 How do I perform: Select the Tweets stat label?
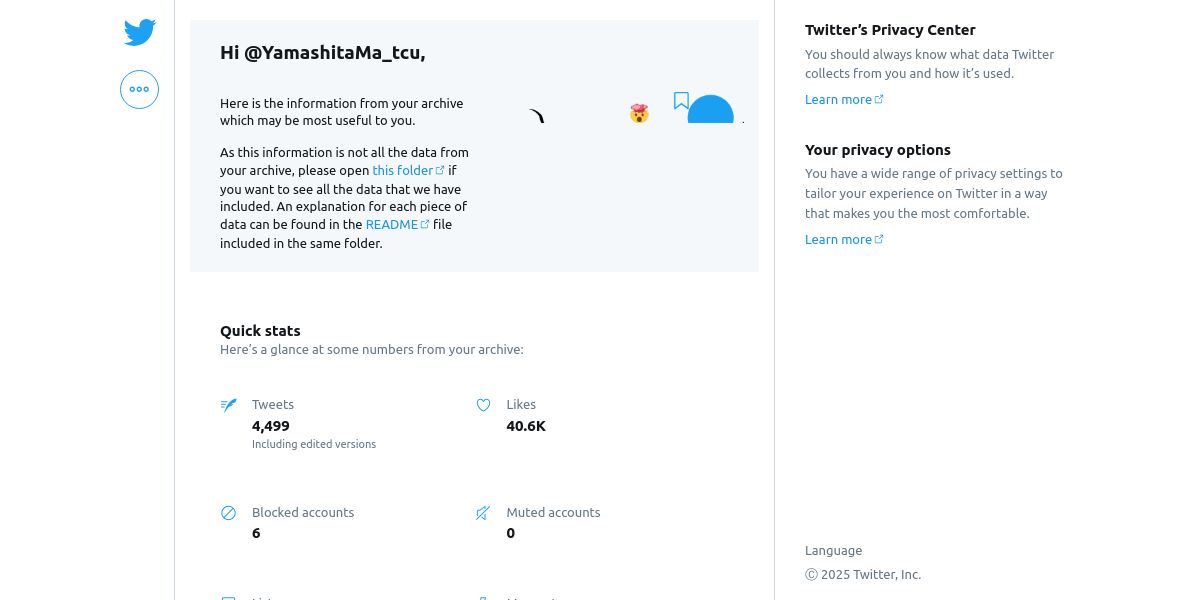(273, 404)
